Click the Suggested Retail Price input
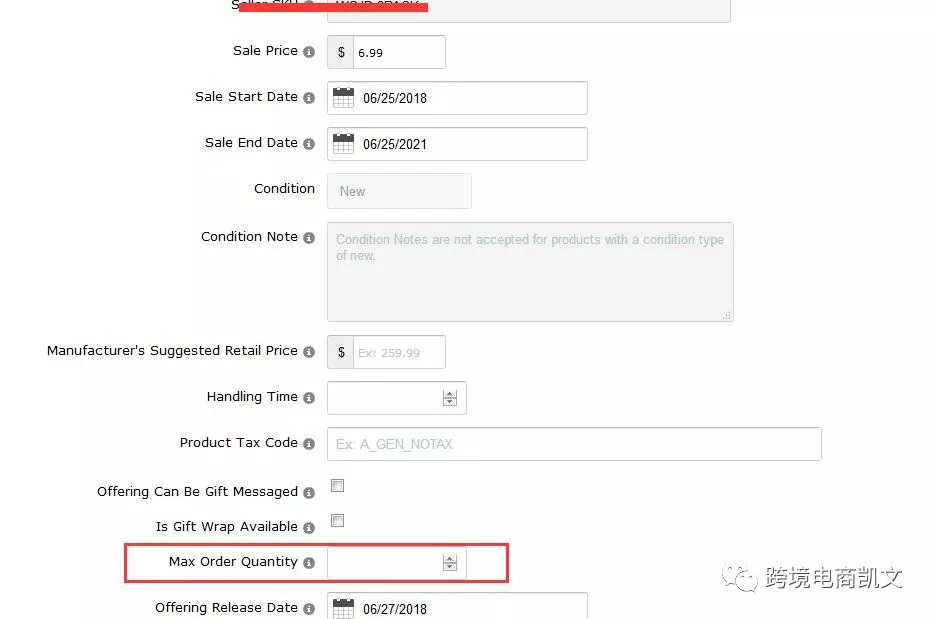Screen dimensions: 933x619 (398, 352)
